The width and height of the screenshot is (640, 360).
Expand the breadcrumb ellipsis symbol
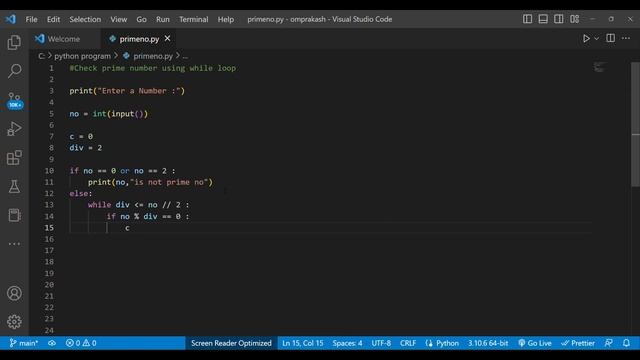(185, 56)
